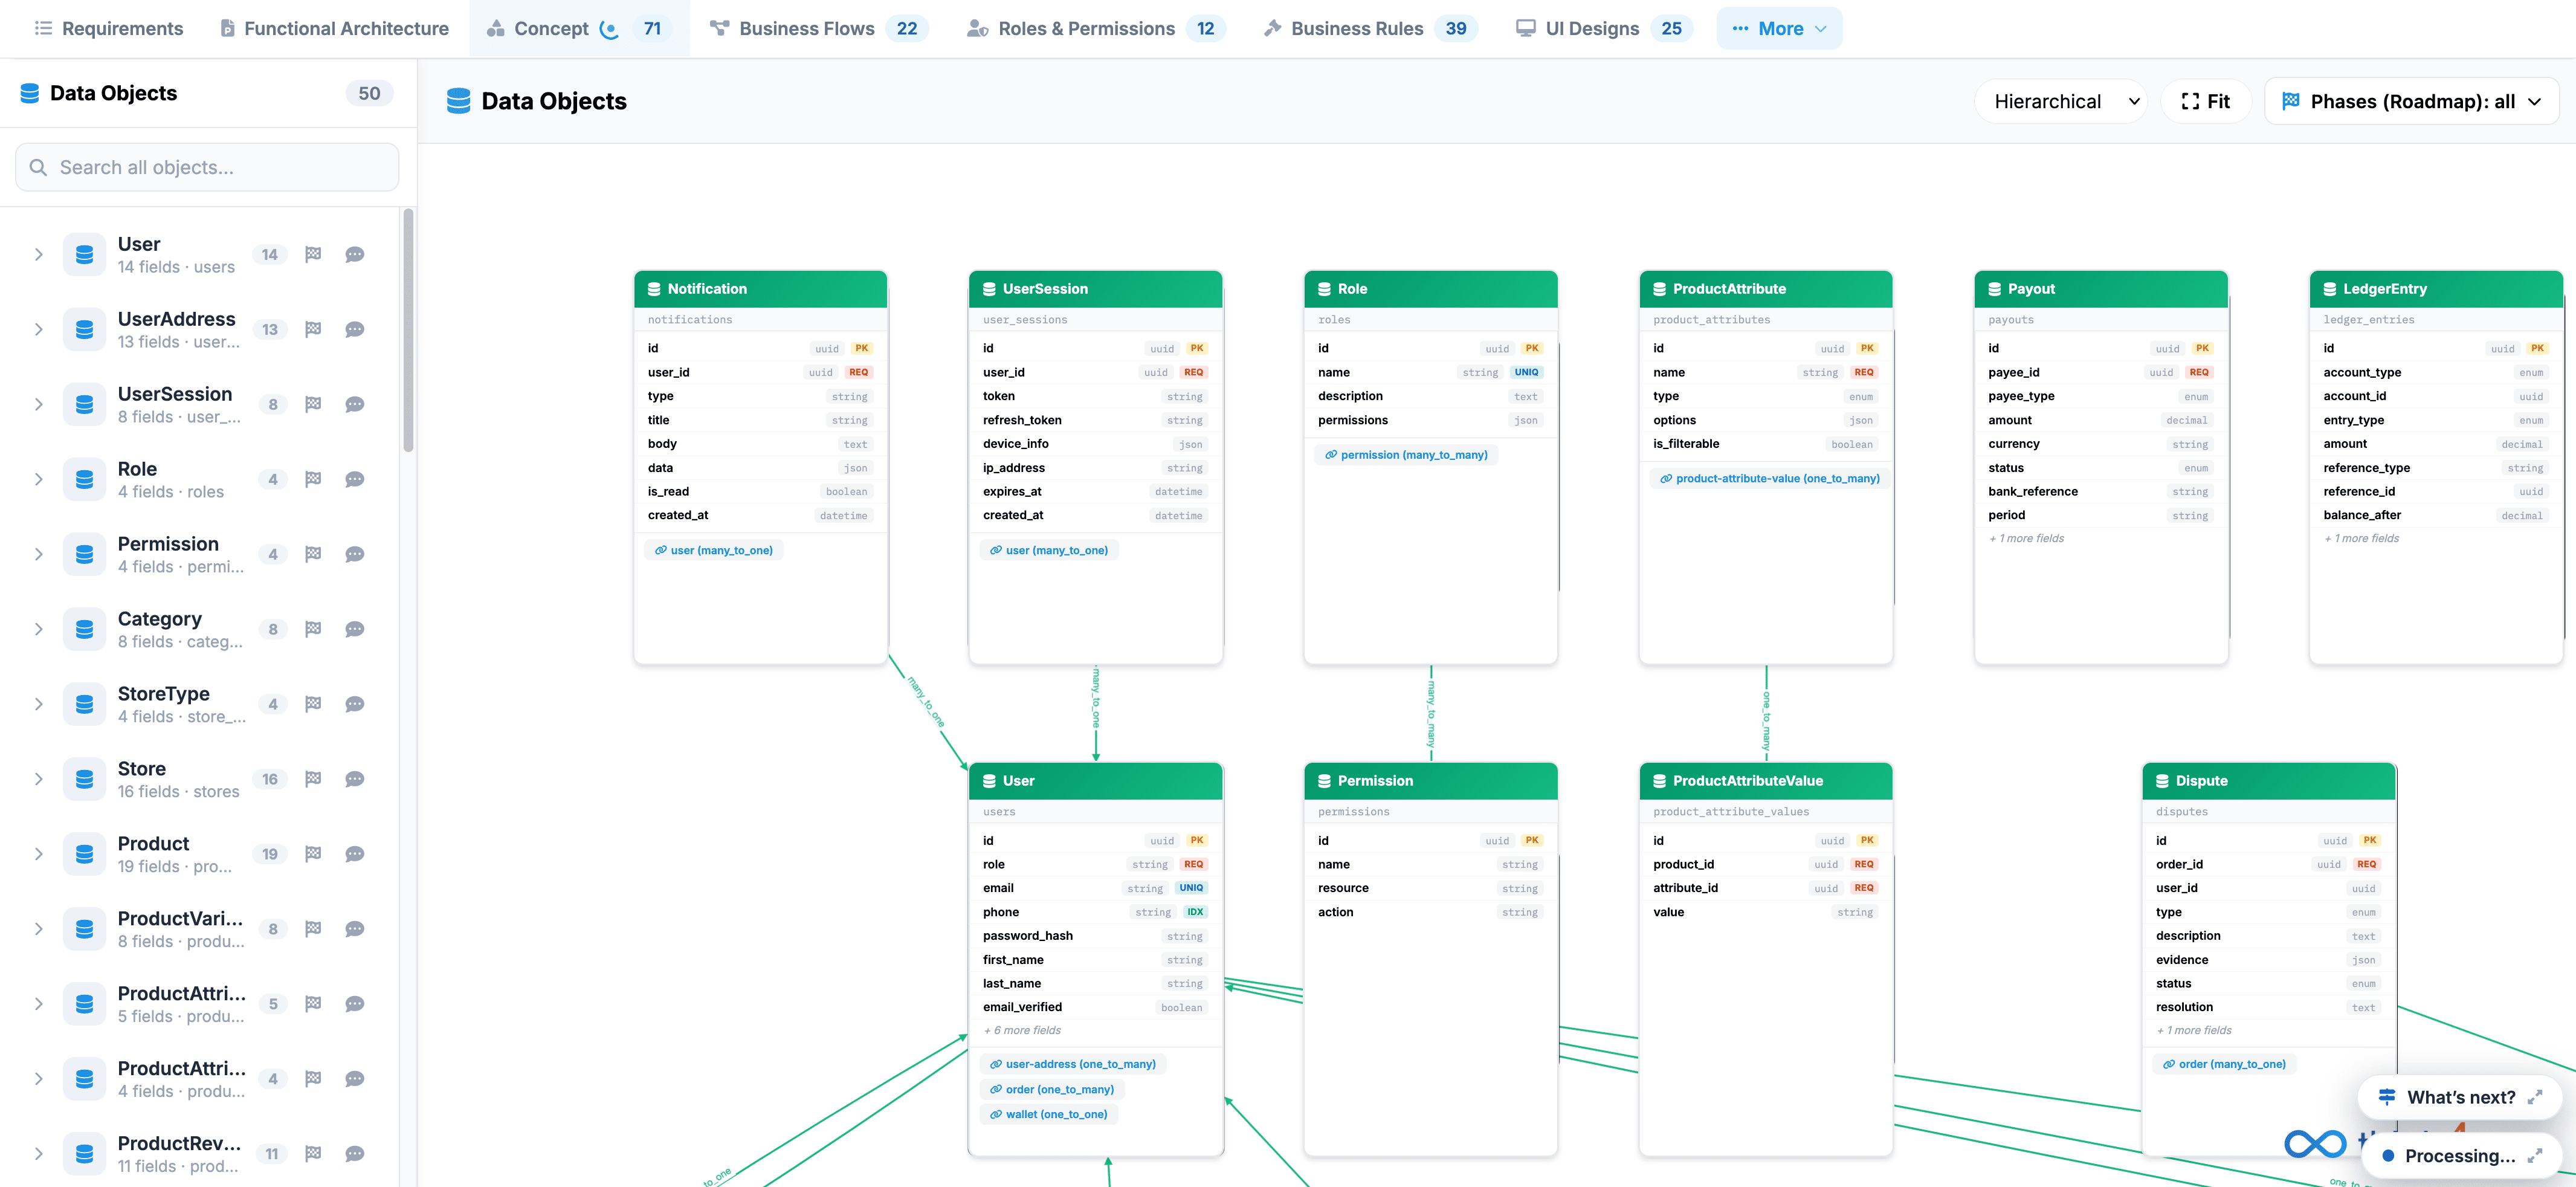Expand the What's next? panel icon
Image resolution: width=2576 pixels, height=1187 pixels.
click(2534, 1097)
